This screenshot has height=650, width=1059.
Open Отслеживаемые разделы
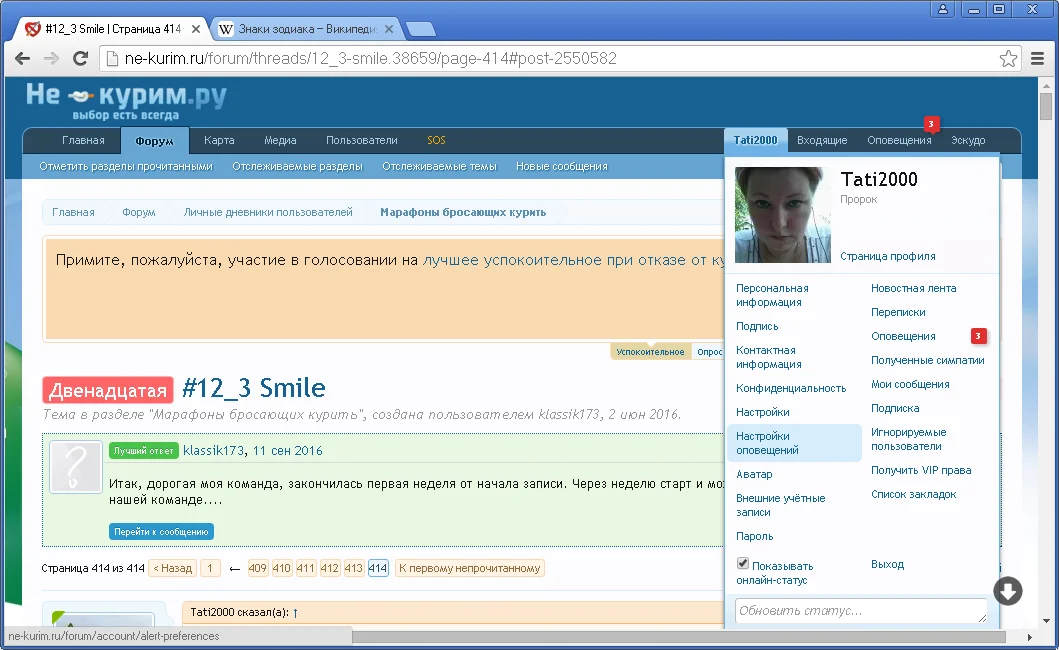pyautogui.click(x=297, y=166)
